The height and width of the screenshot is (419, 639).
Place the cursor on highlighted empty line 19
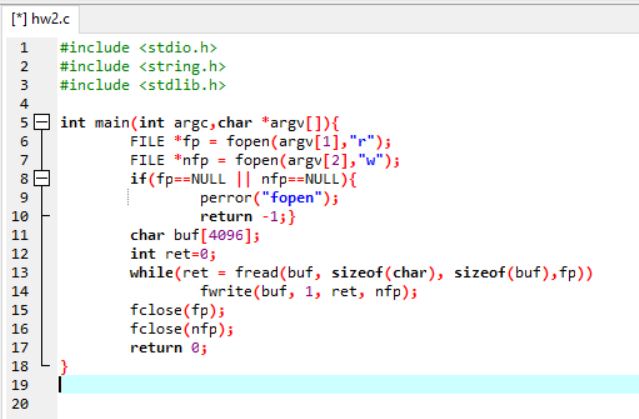(x=348, y=384)
